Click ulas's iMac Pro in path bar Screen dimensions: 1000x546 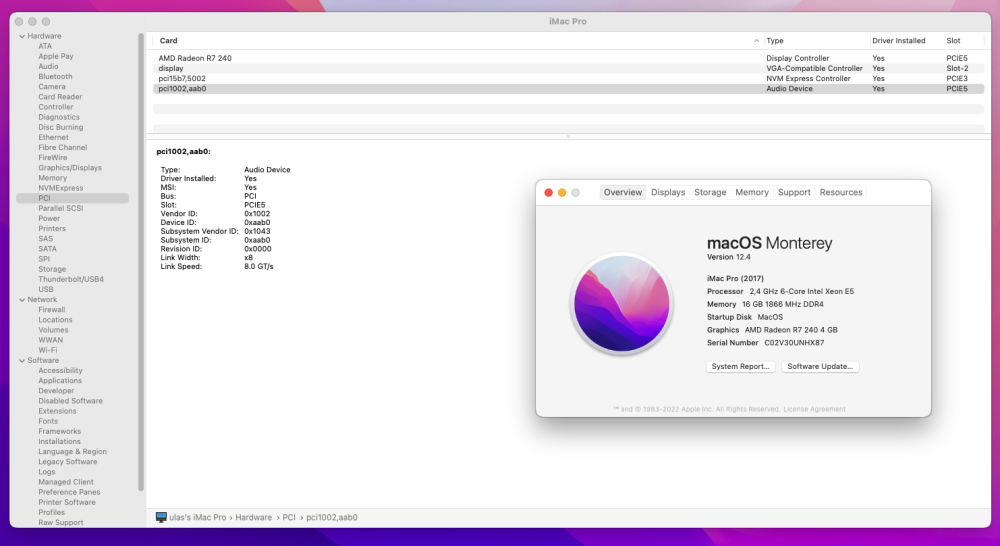click(x=198, y=517)
